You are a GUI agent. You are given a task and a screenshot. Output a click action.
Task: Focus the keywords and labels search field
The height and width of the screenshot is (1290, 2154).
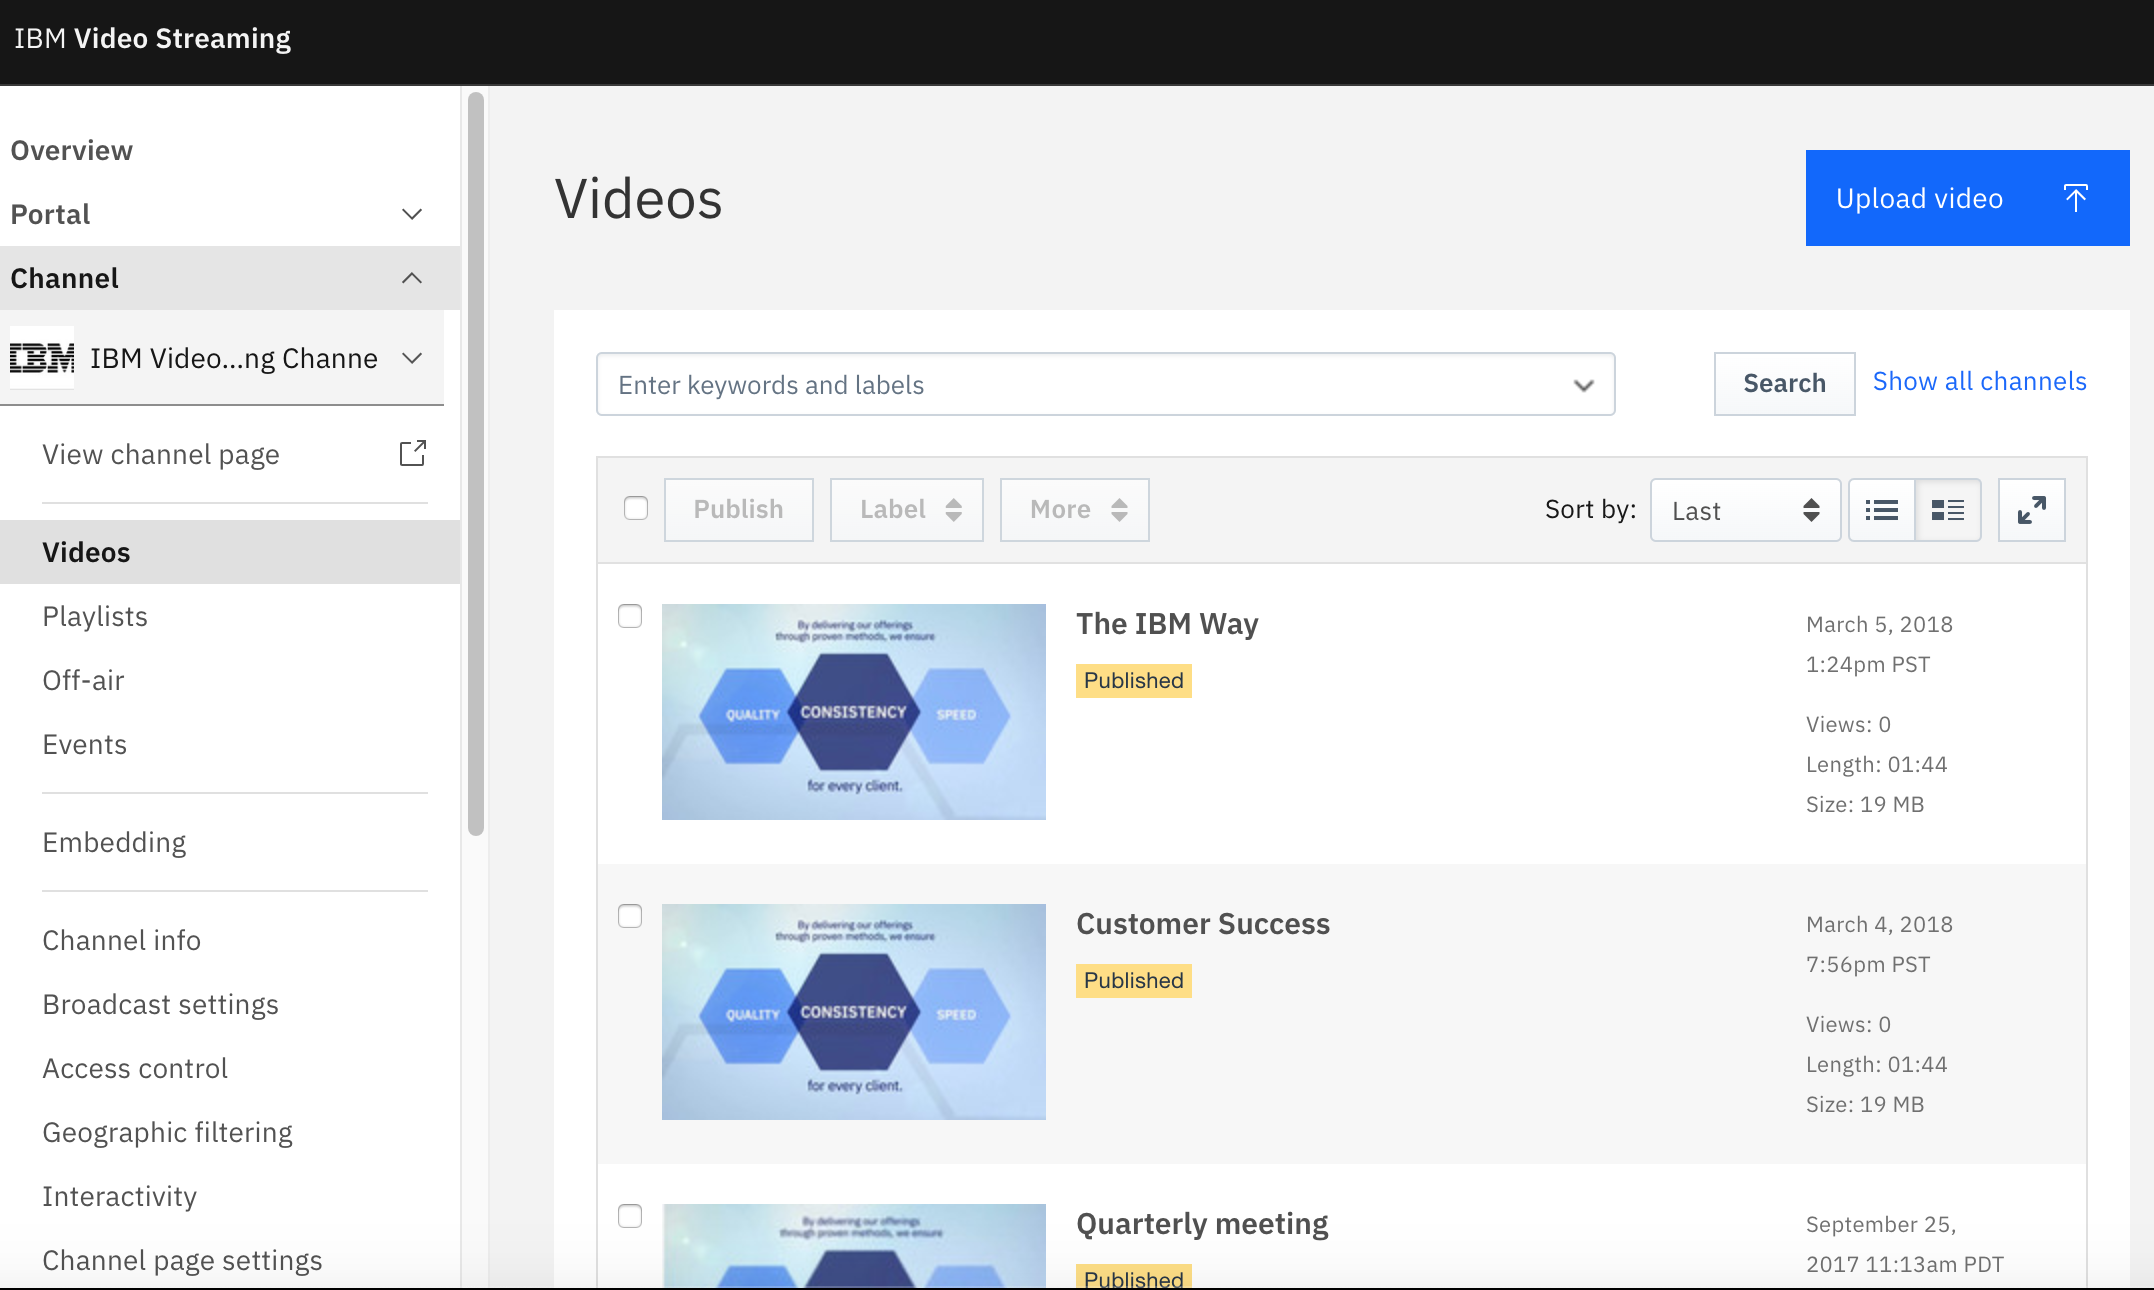point(1105,384)
